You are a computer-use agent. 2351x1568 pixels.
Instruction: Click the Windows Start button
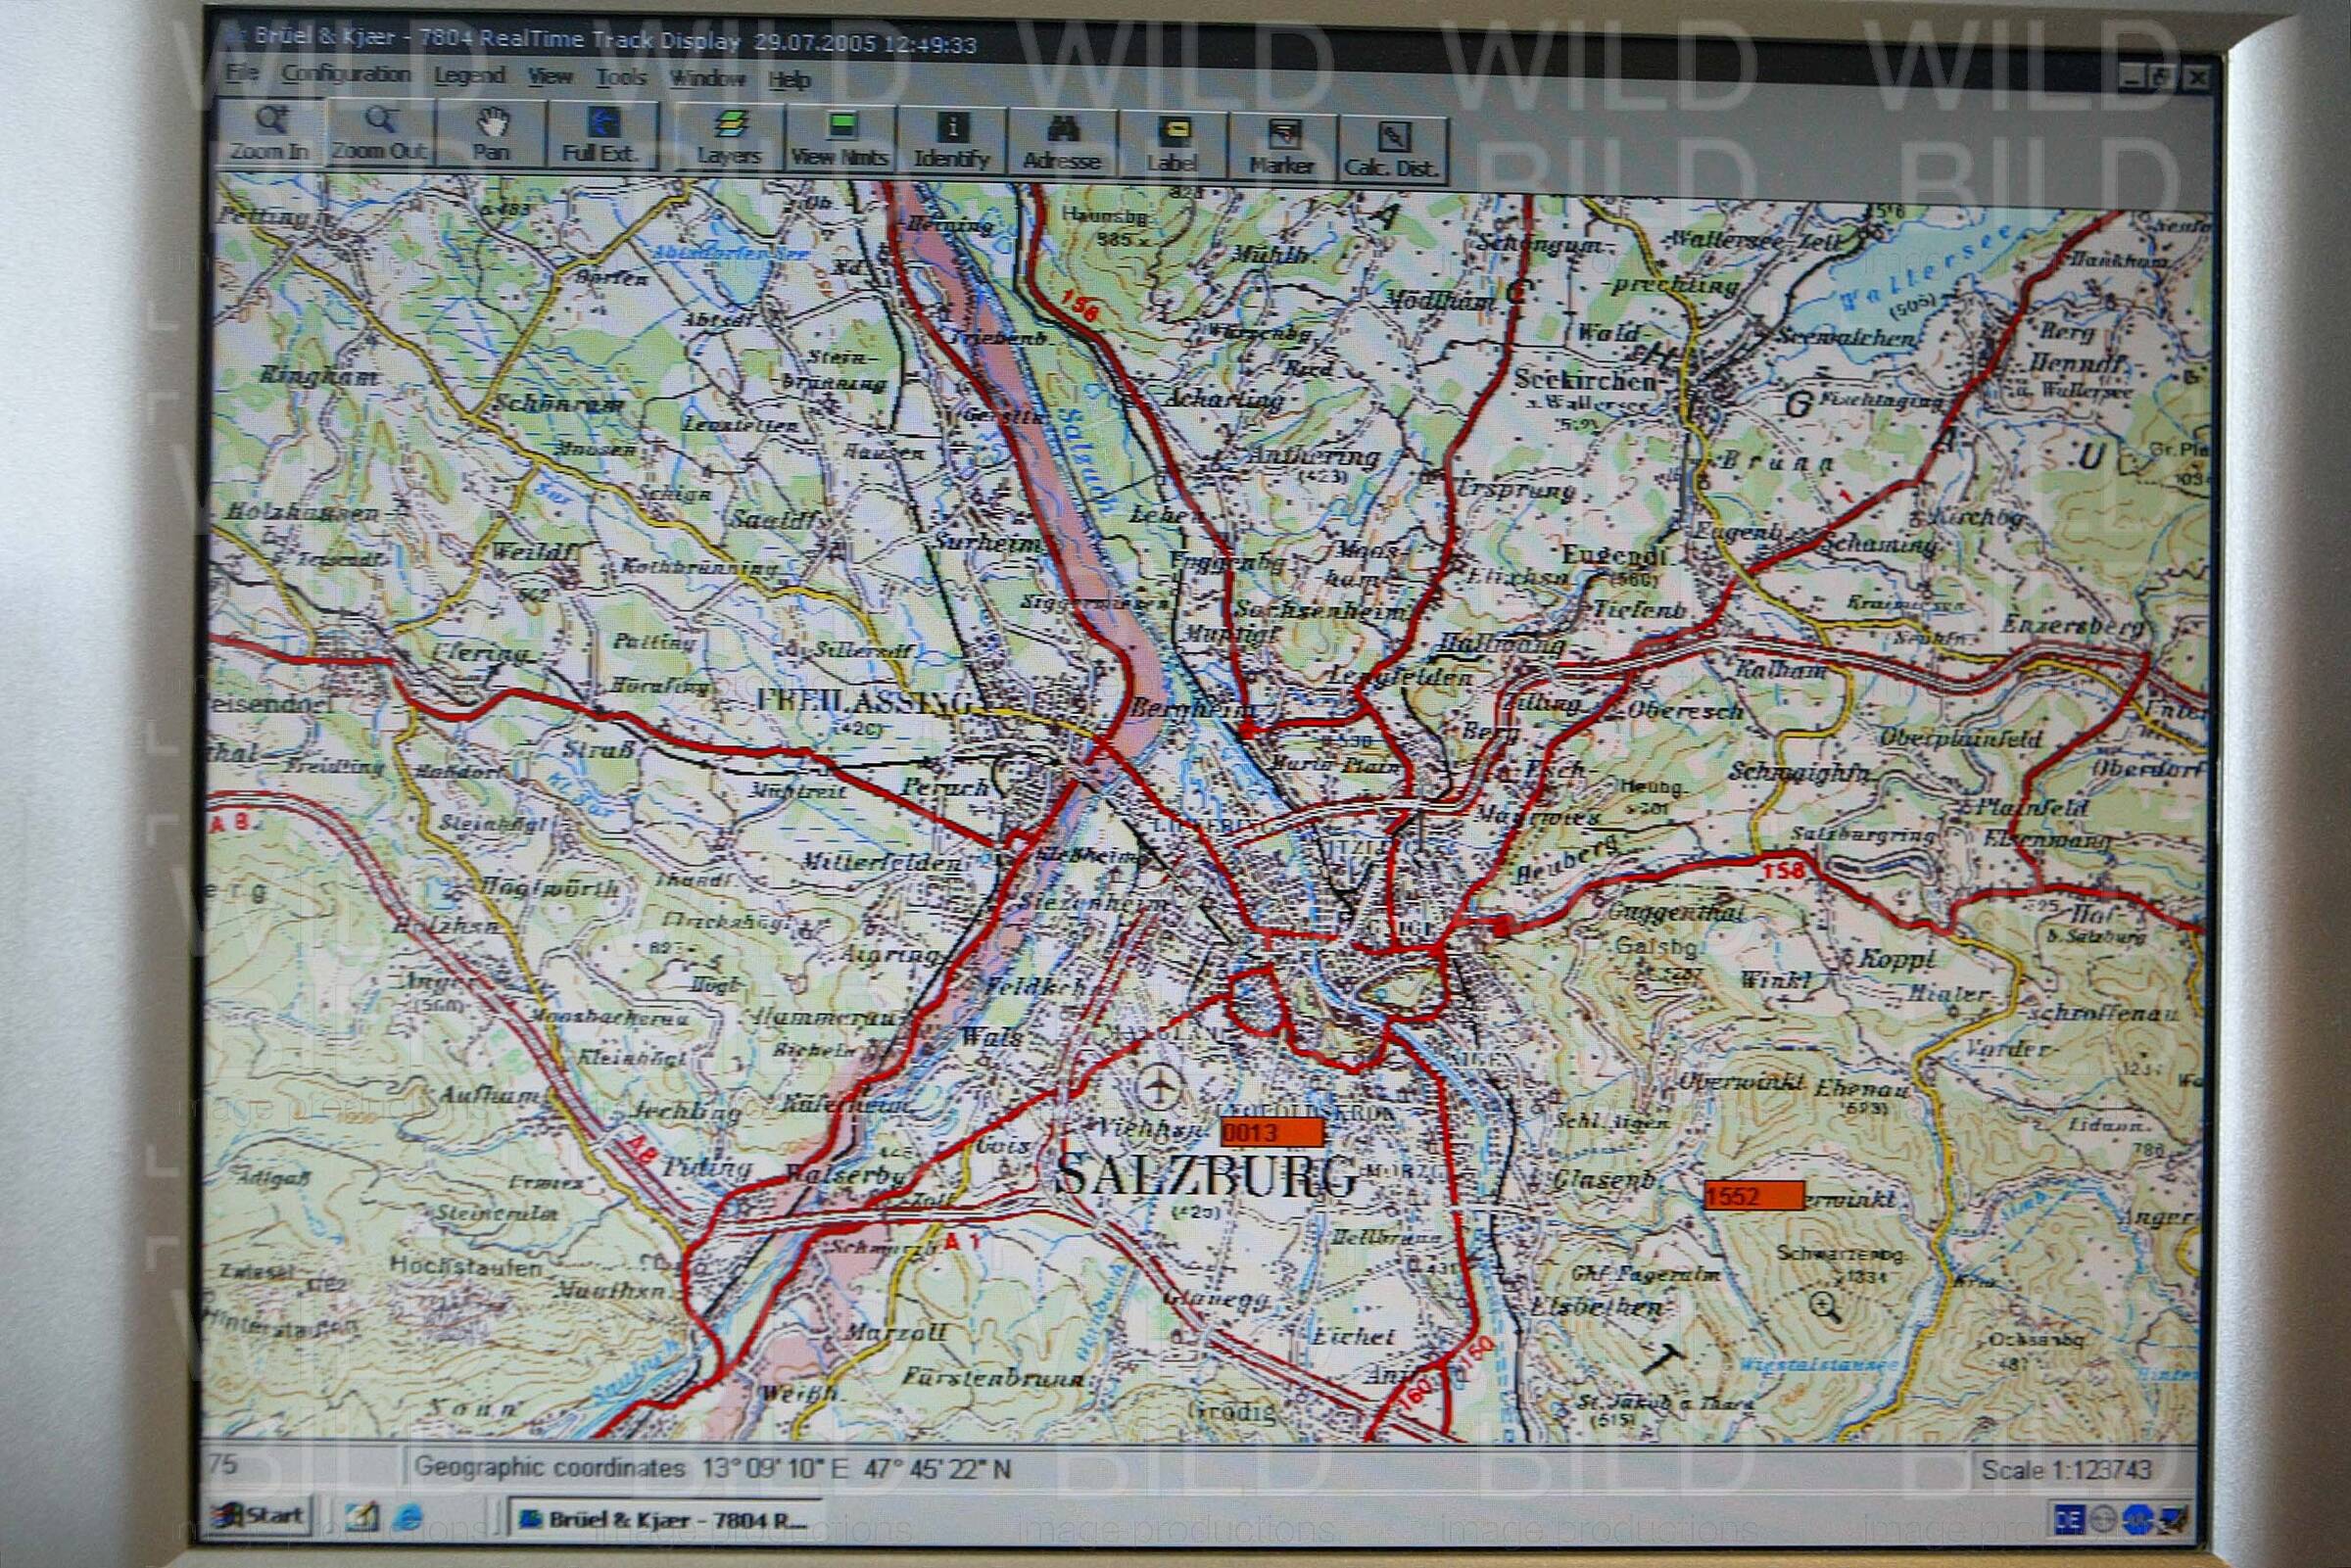[x=261, y=1516]
